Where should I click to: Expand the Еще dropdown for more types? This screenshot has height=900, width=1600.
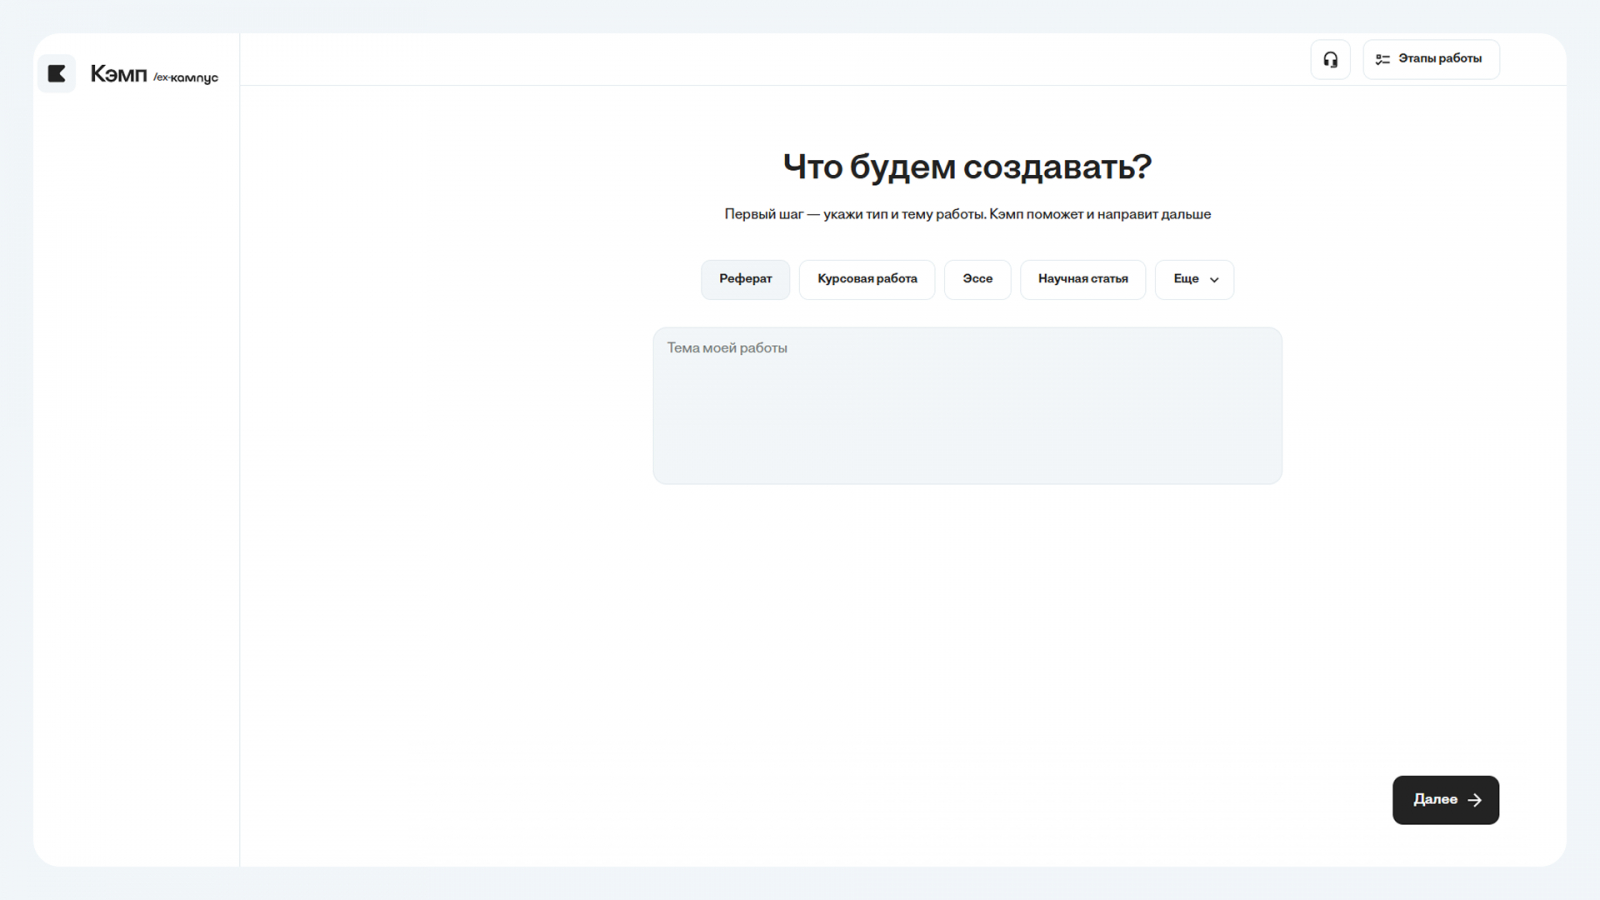point(1187,279)
